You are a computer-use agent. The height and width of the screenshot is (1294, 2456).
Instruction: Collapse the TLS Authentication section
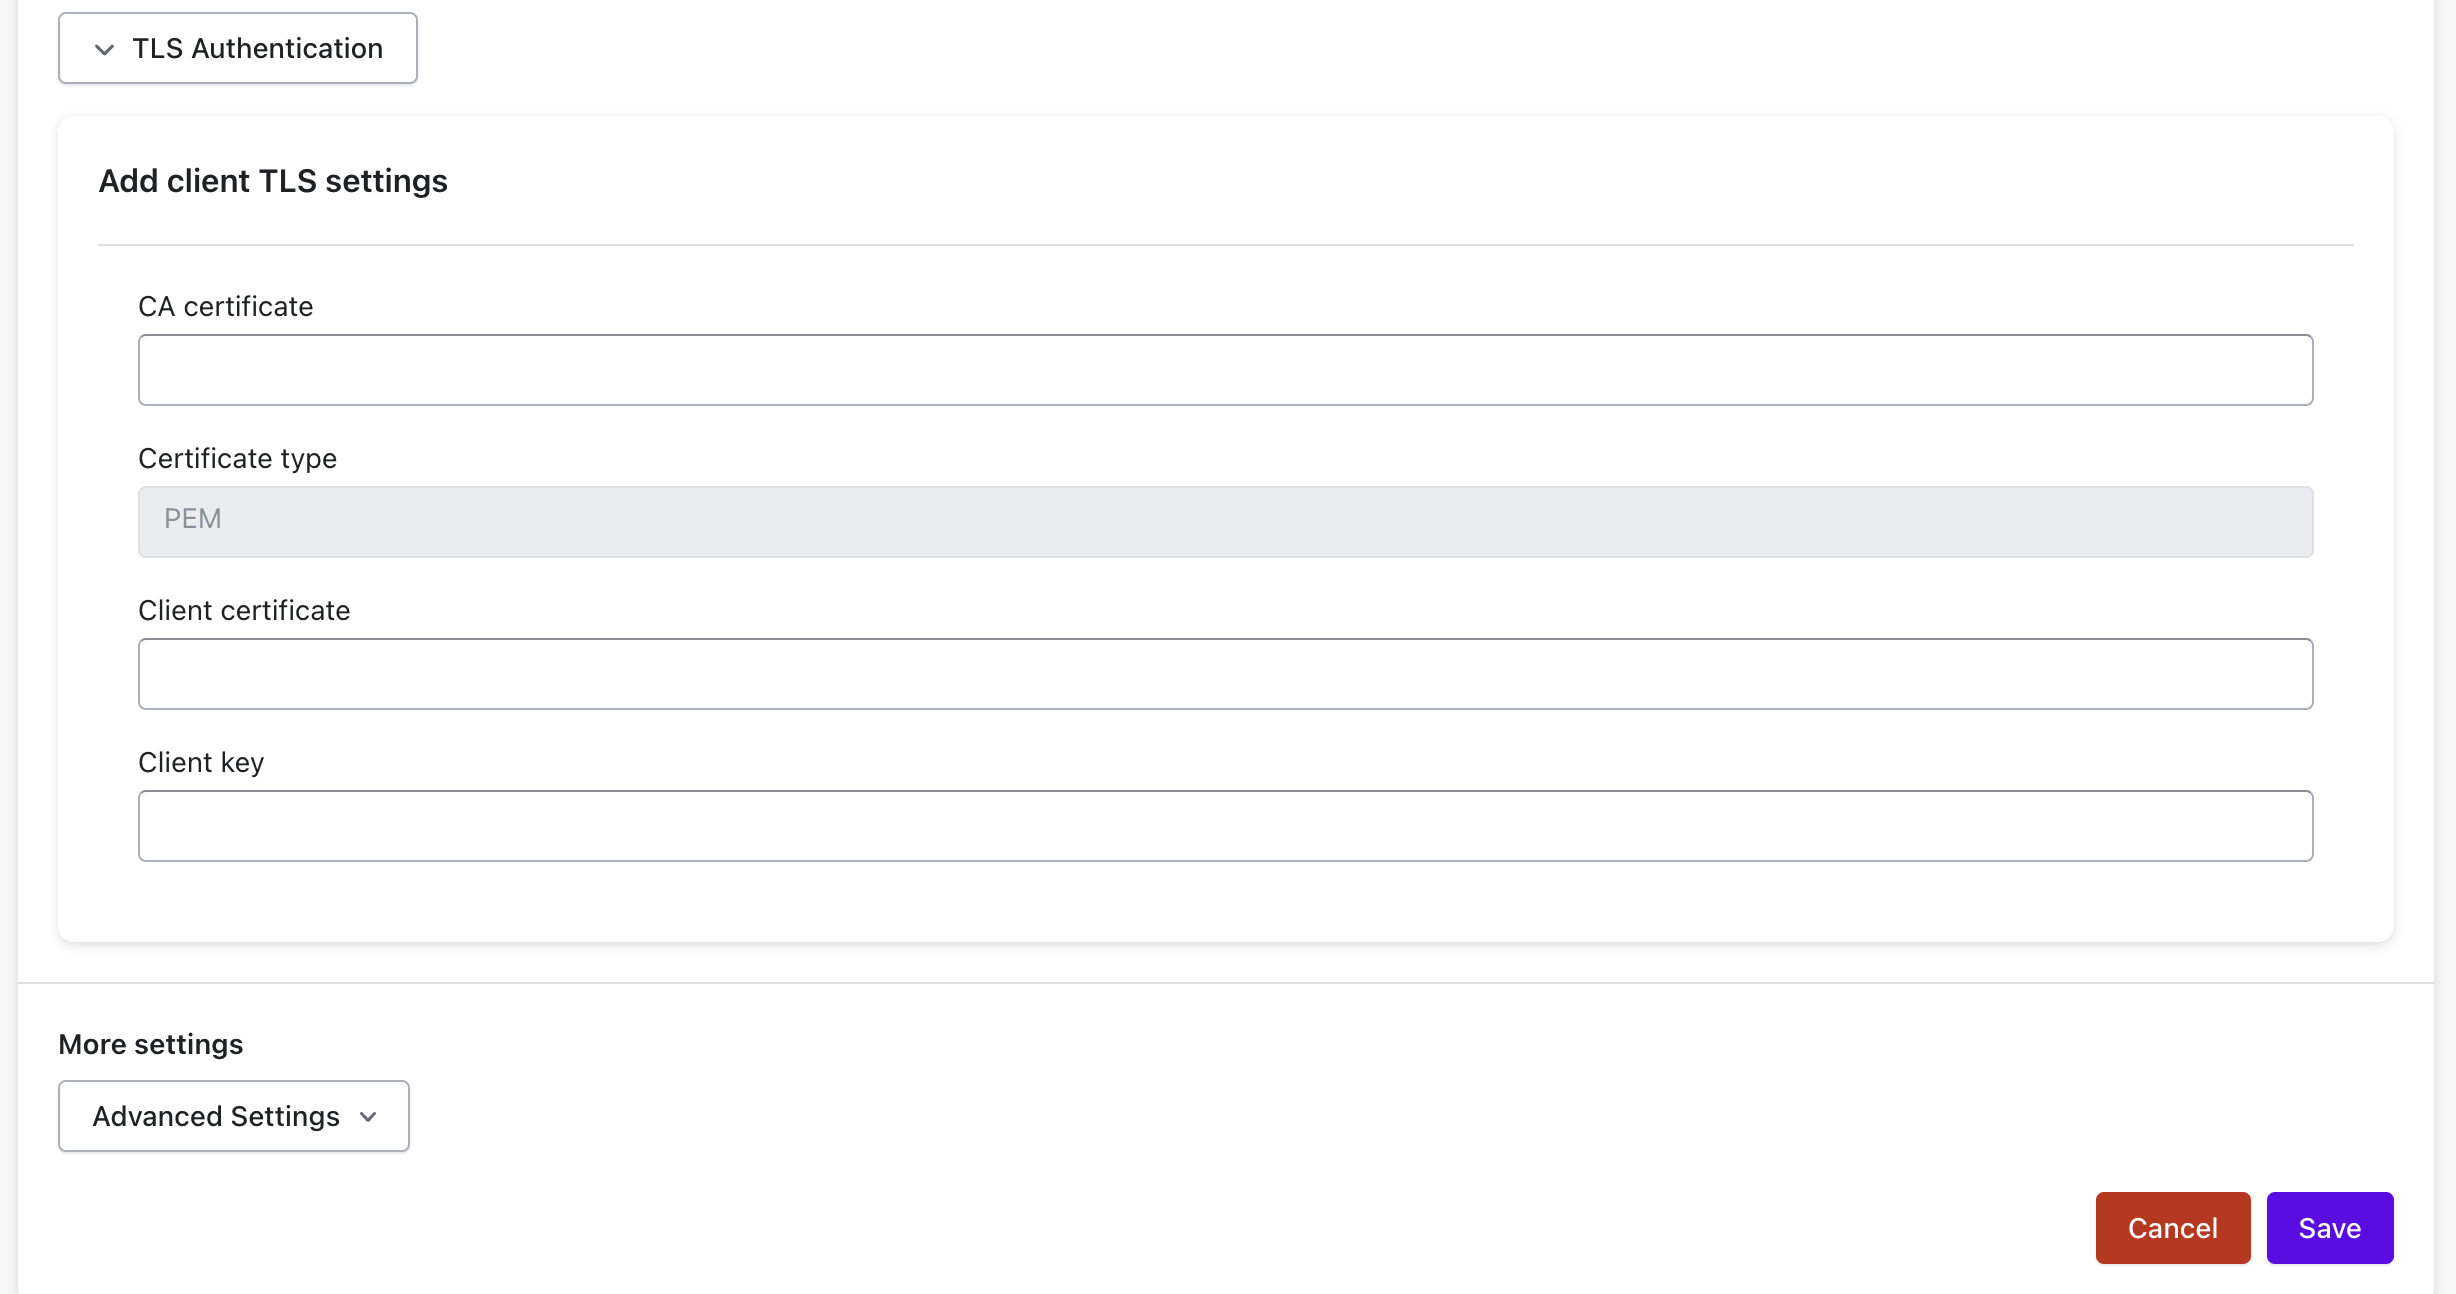click(238, 48)
